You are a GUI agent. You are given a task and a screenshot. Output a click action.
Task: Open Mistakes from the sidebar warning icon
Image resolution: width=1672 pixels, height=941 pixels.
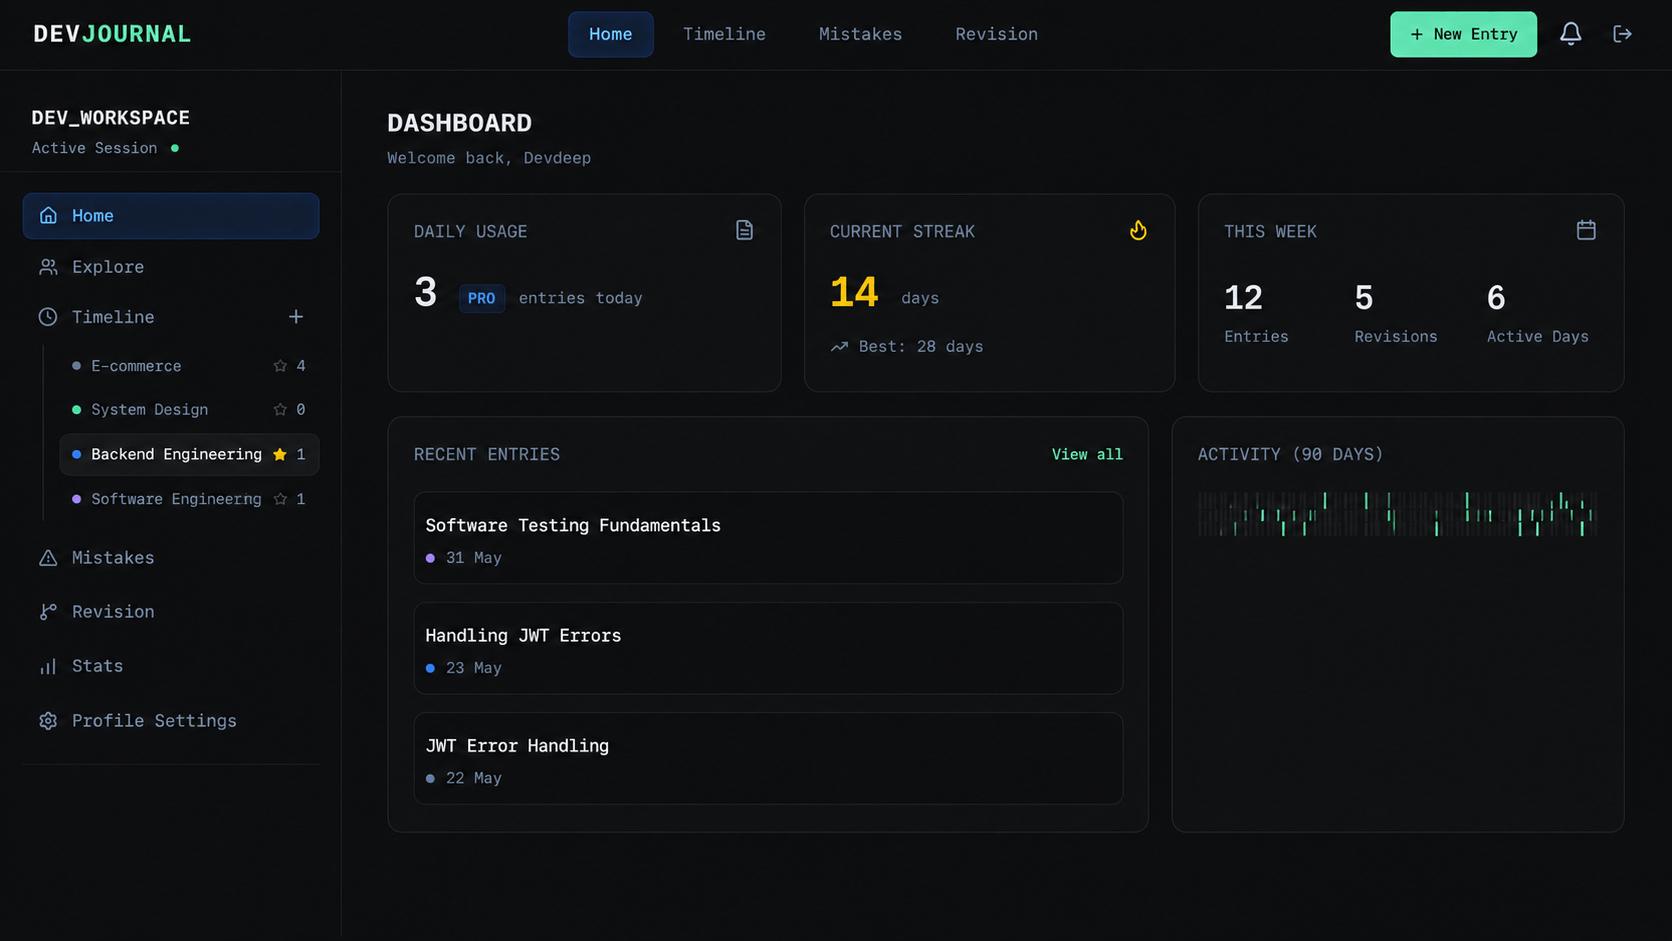click(48, 558)
